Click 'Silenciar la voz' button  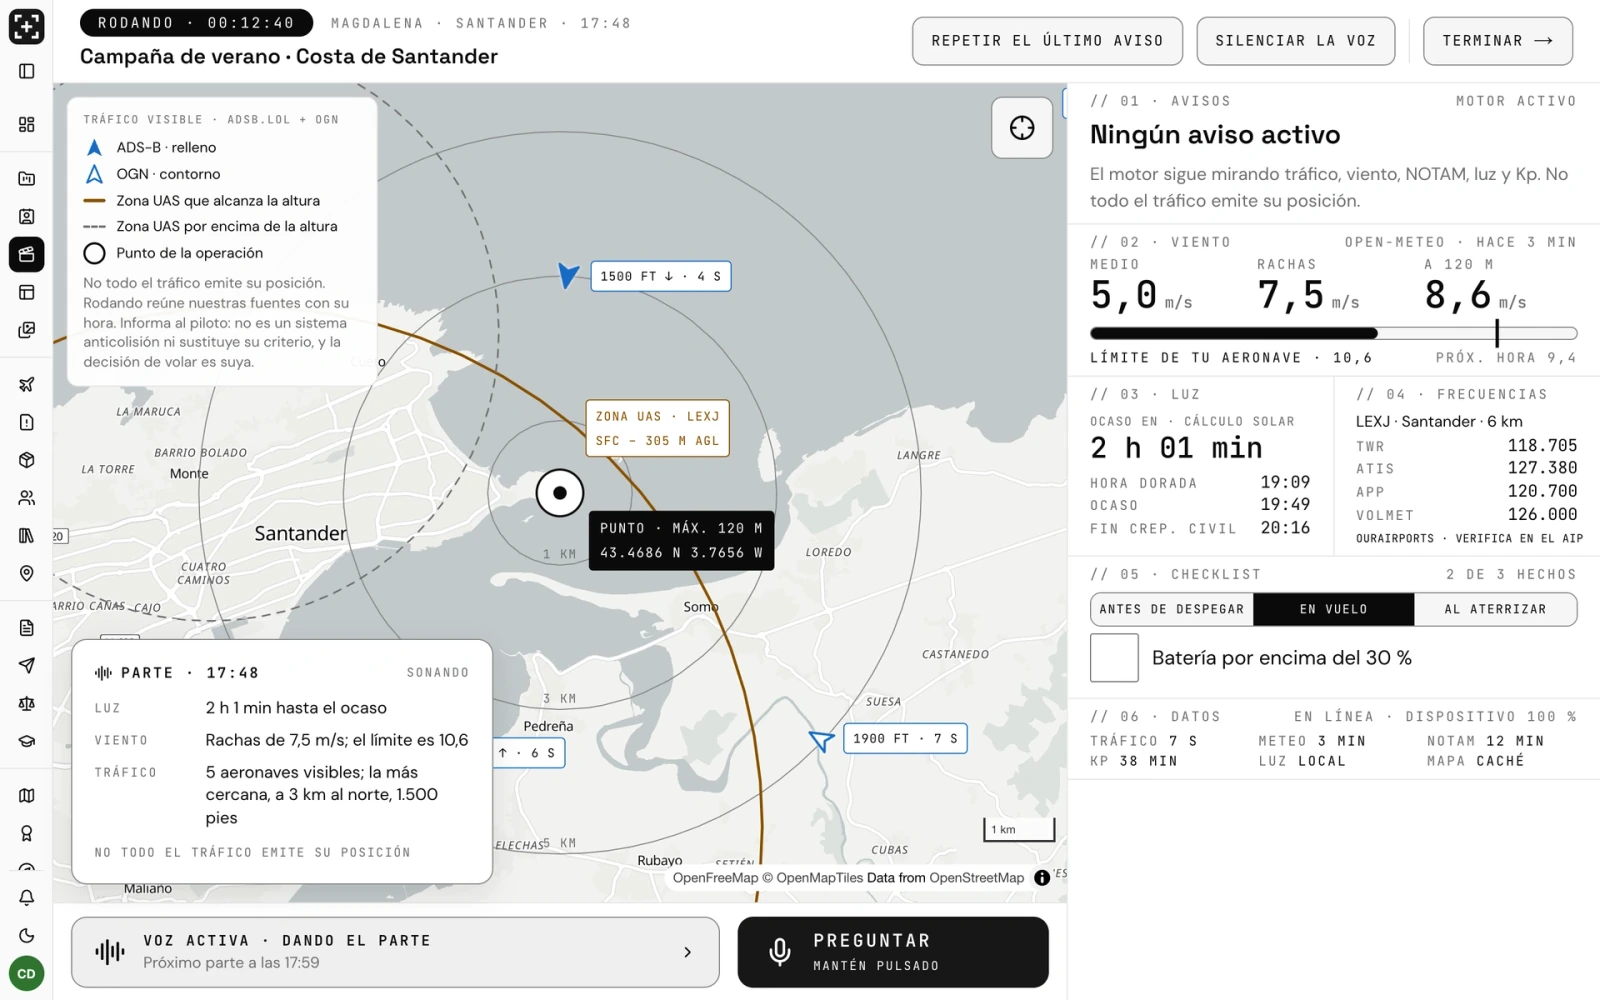coord(1296,41)
